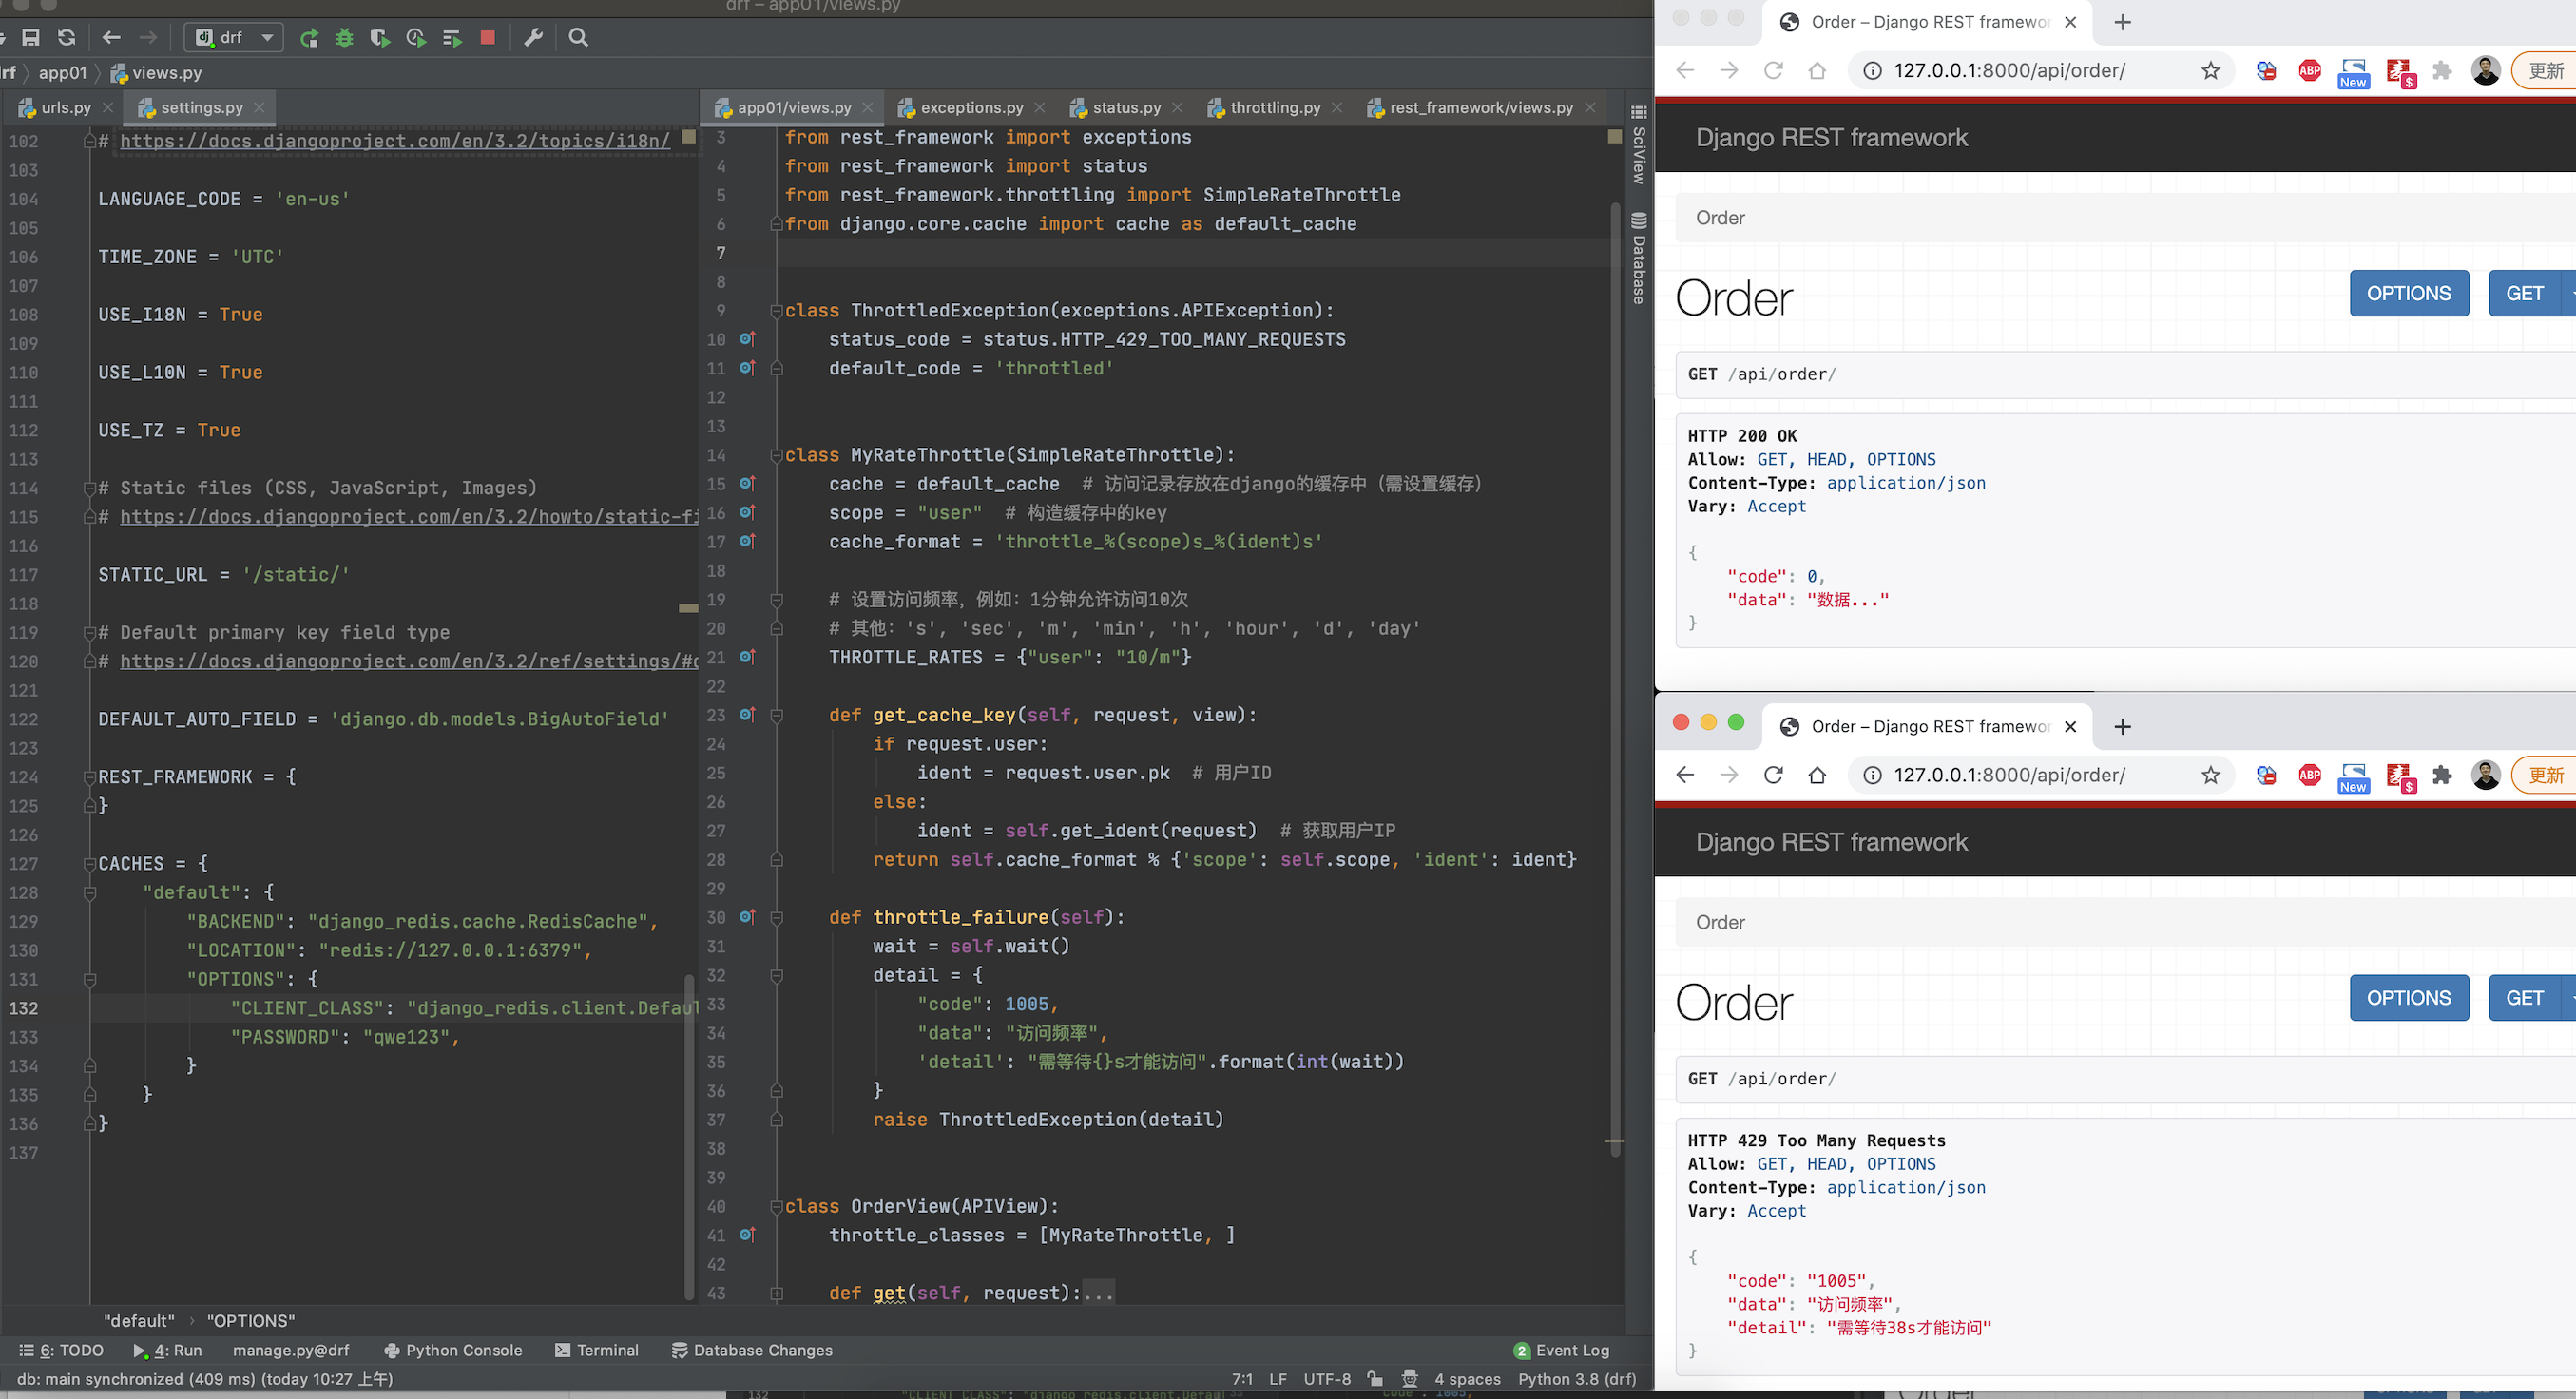The width and height of the screenshot is (2576, 1399).
Task: Open the Terminal tool window
Action: [x=597, y=1350]
